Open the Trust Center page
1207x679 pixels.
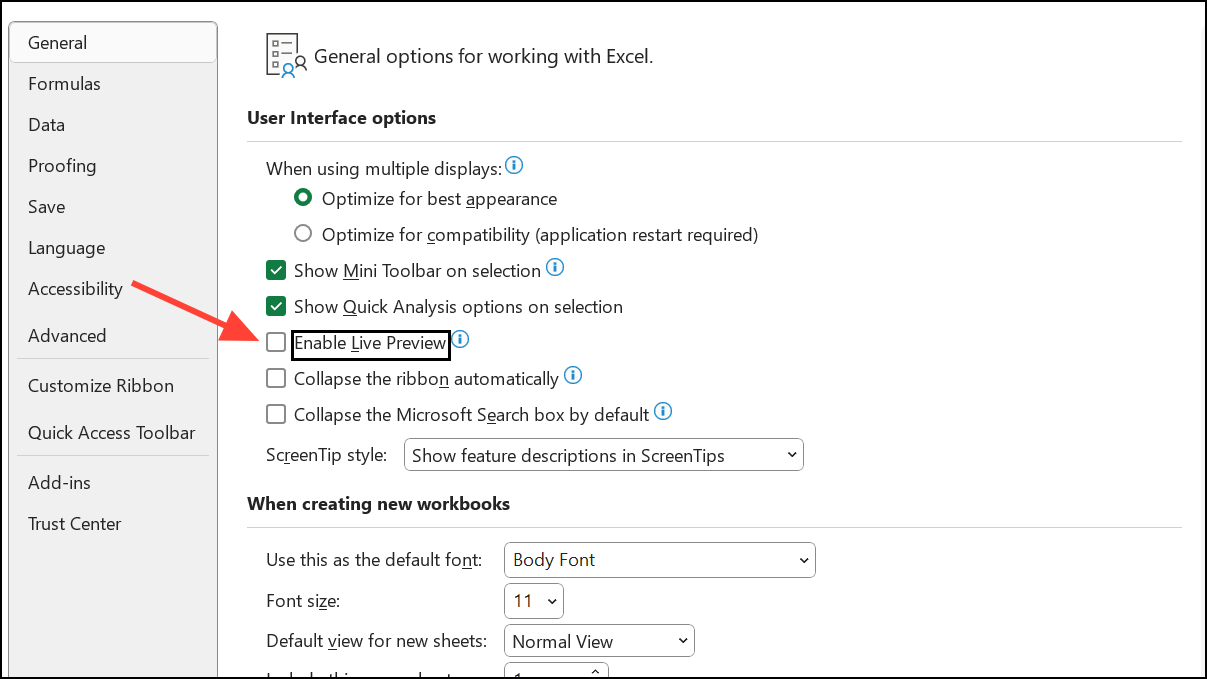pyautogui.click(x=74, y=523)
